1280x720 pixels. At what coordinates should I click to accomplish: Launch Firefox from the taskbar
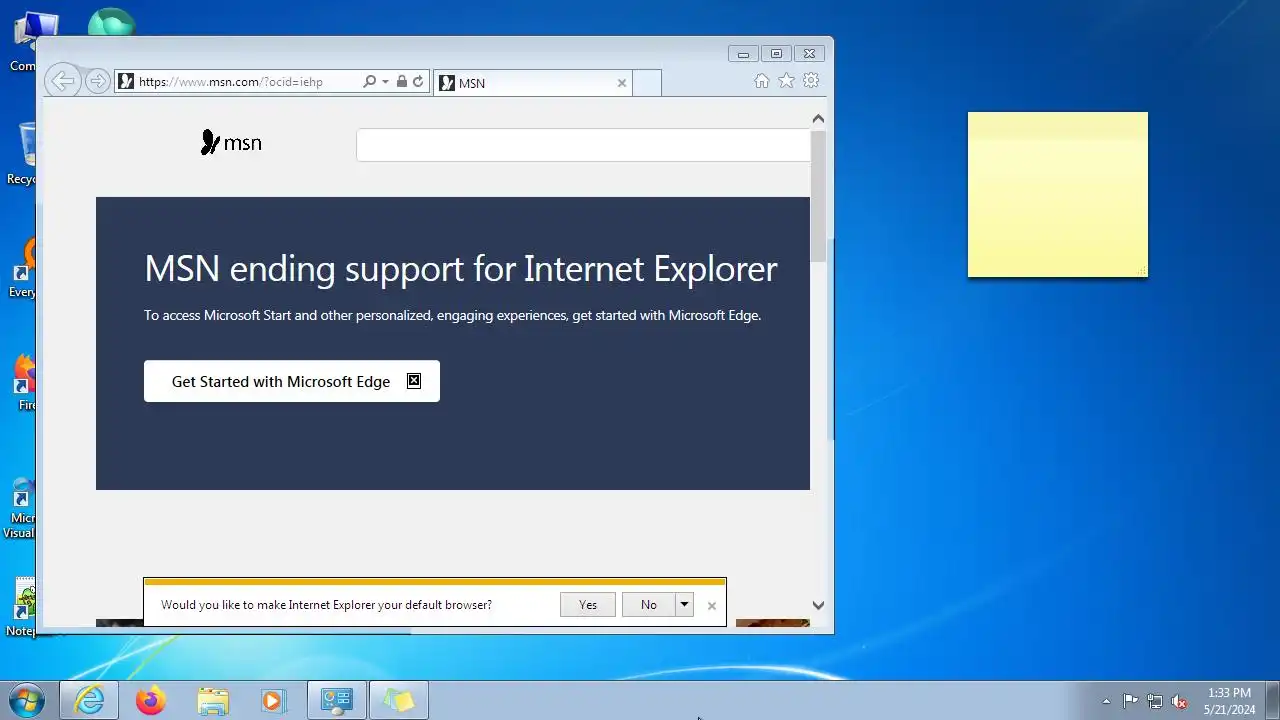(151, 701)
